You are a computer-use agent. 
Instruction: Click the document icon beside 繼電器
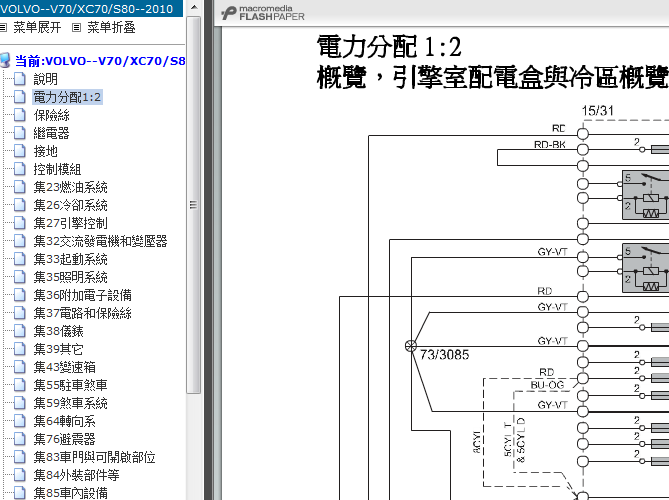click(x=20, y=133)
